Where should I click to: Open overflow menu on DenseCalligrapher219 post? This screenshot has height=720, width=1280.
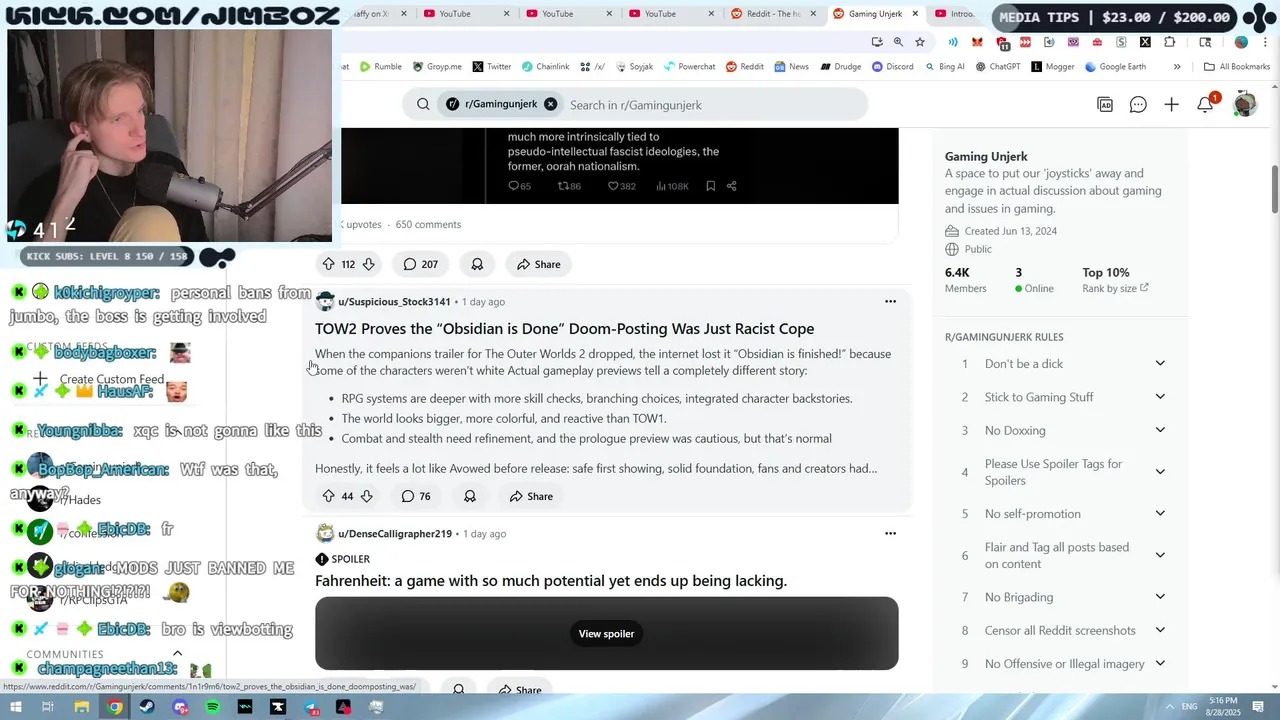tap(890, 533)
